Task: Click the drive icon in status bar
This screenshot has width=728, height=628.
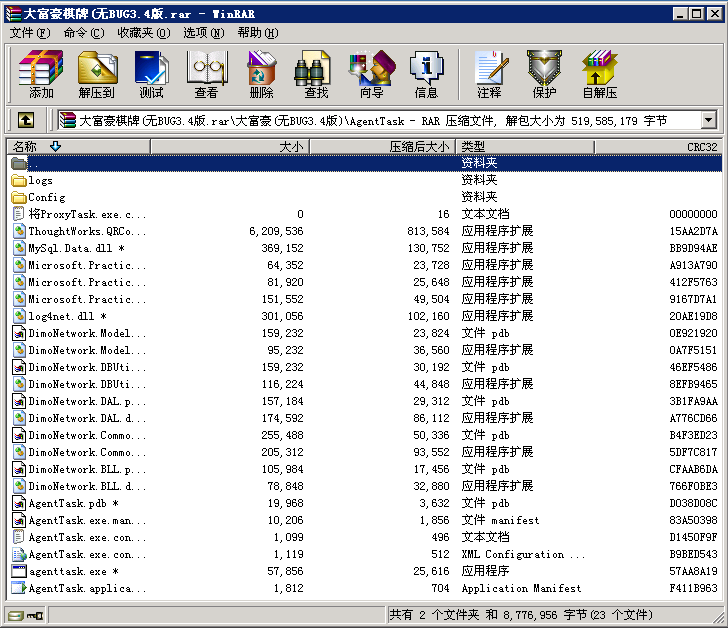Action: pos(15,615)
